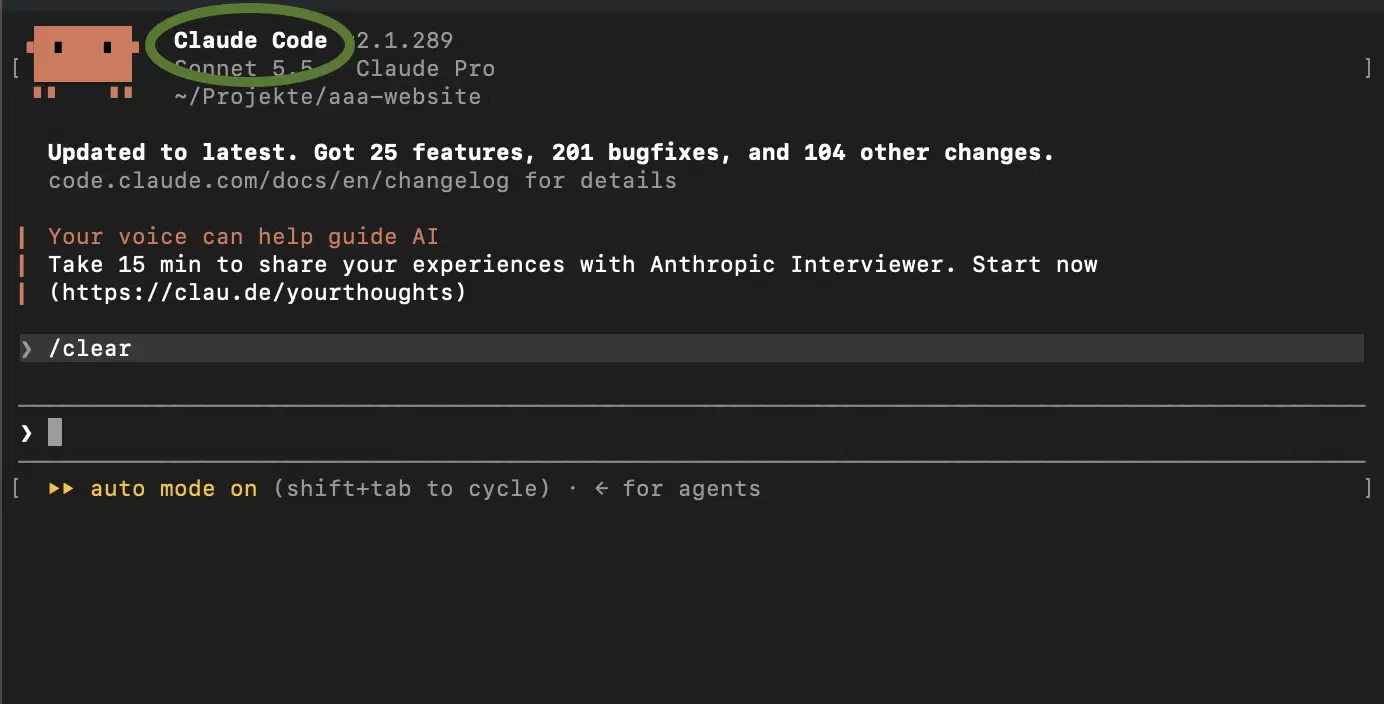Open the code.claude.com changelog link
Image resolution: width=1384 pixels, height=704 pixels.
279,181
